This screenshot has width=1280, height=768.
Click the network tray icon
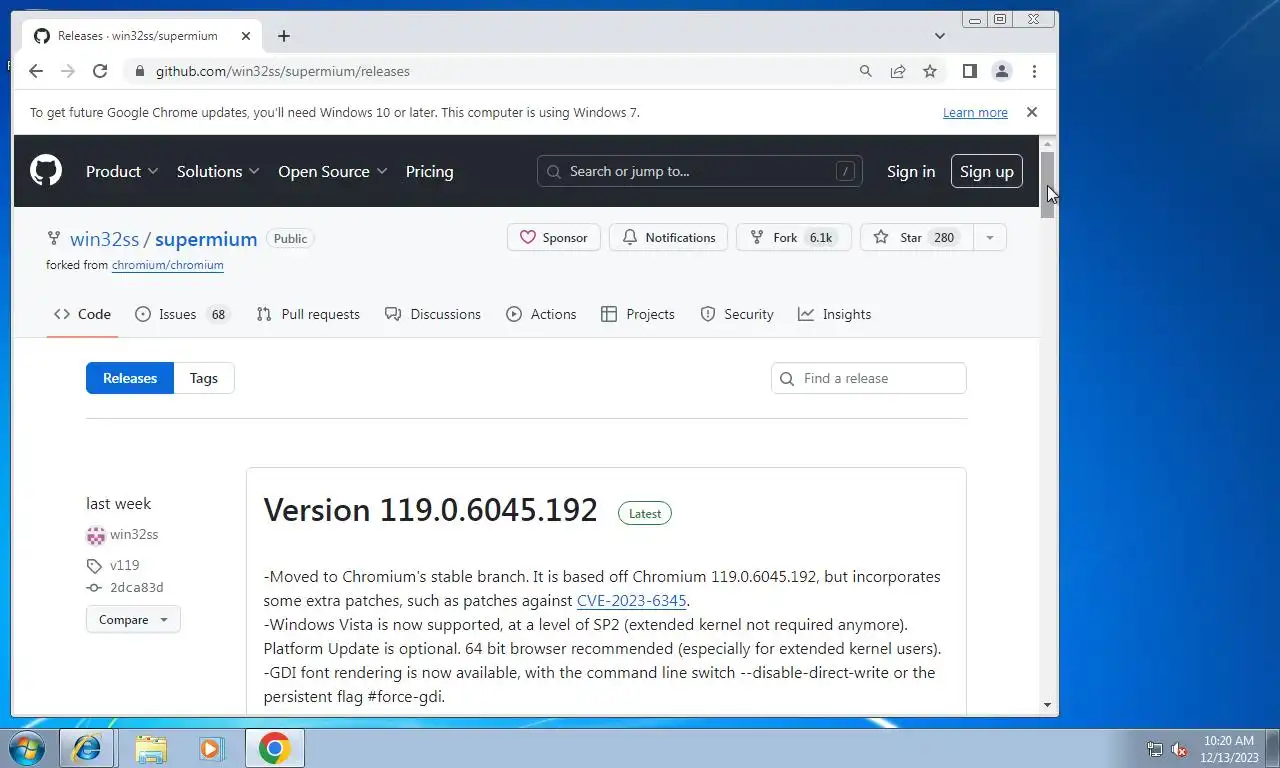(x=1155, y=749)
